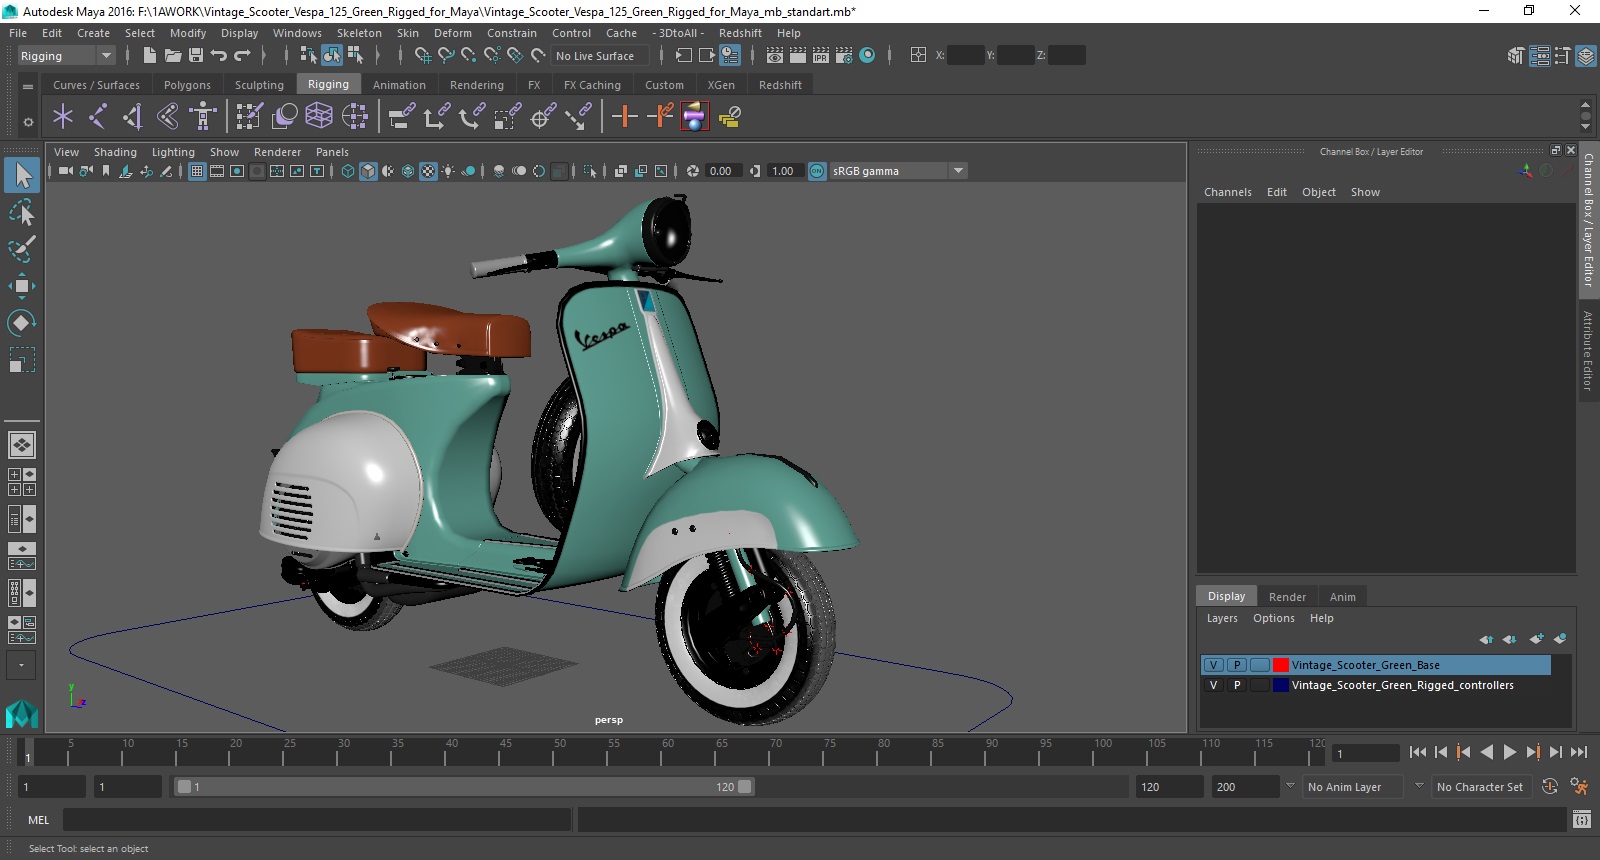The width and height of the screenshot is (1600, 860).
Task: Click the shelf tab menu icon
Action: 28,86
